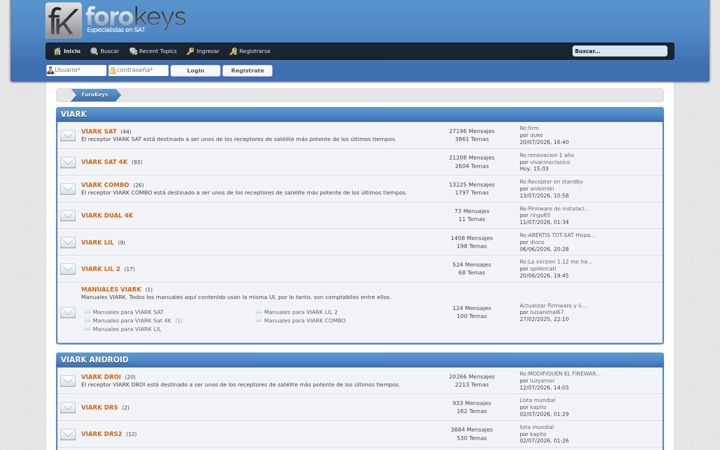Open subforum Manuales para VIARK LIL

(127, 329)
